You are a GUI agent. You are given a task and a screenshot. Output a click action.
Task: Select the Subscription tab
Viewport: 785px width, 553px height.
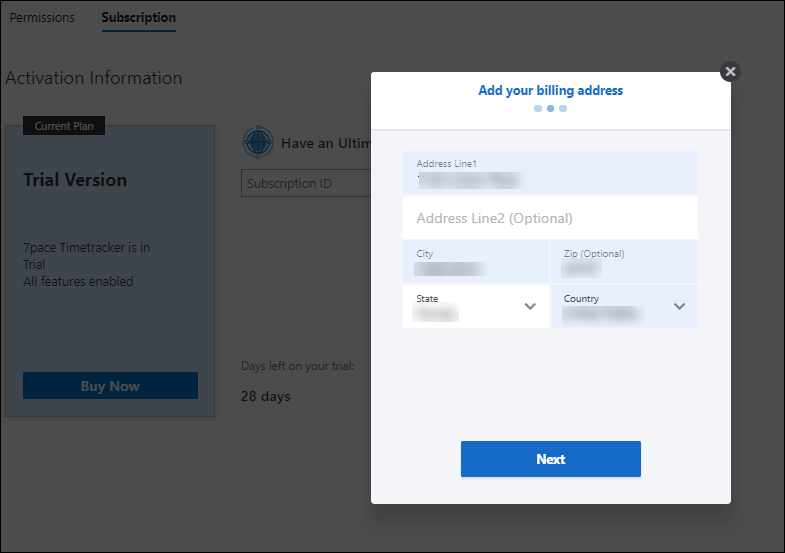click(139, 18)
